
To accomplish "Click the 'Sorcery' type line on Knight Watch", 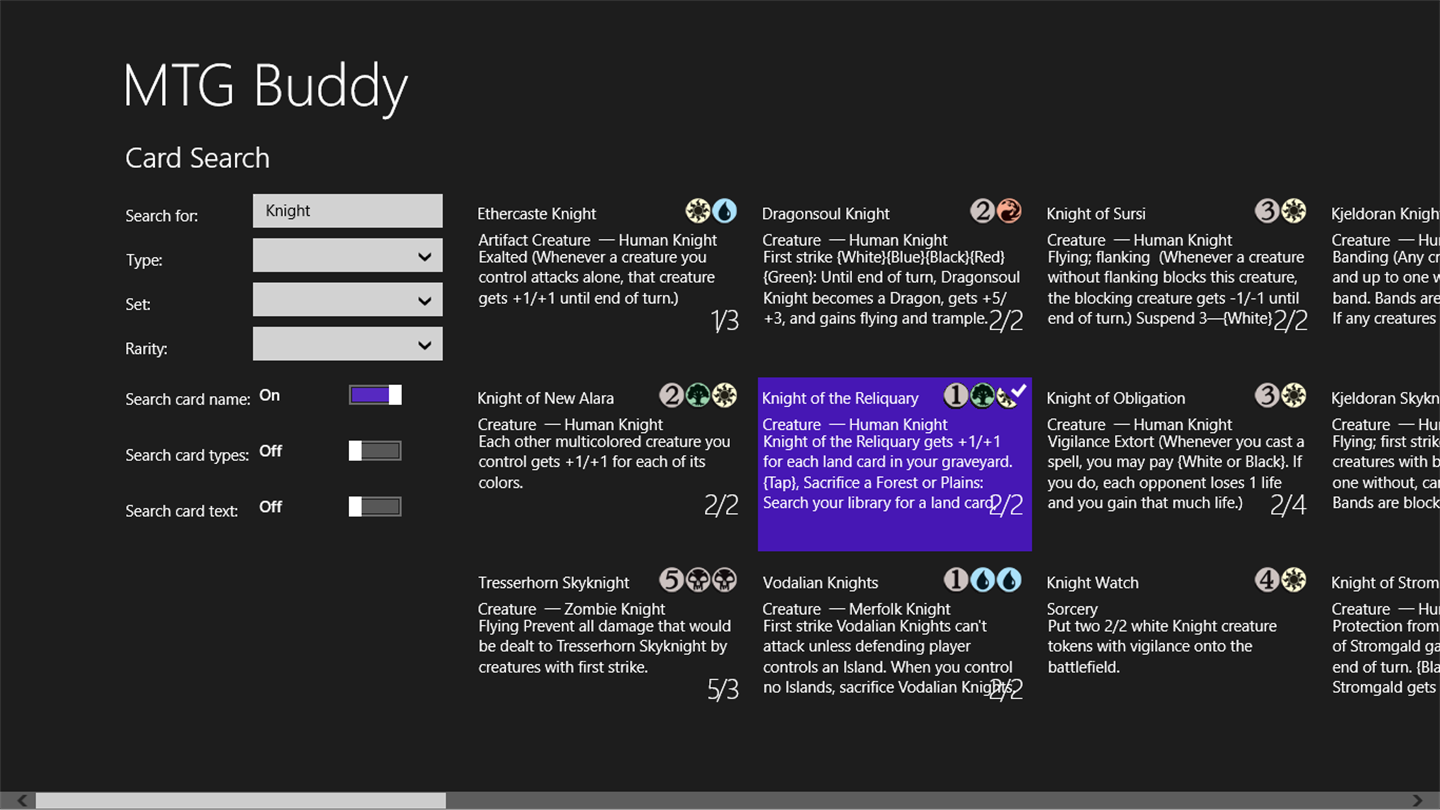I will click(x=1072, y=609).
